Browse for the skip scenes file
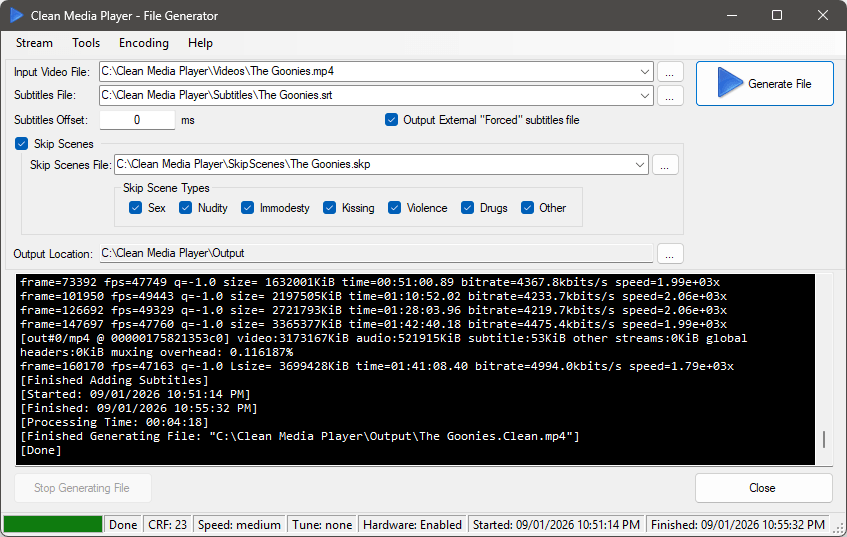 point(665,165)
